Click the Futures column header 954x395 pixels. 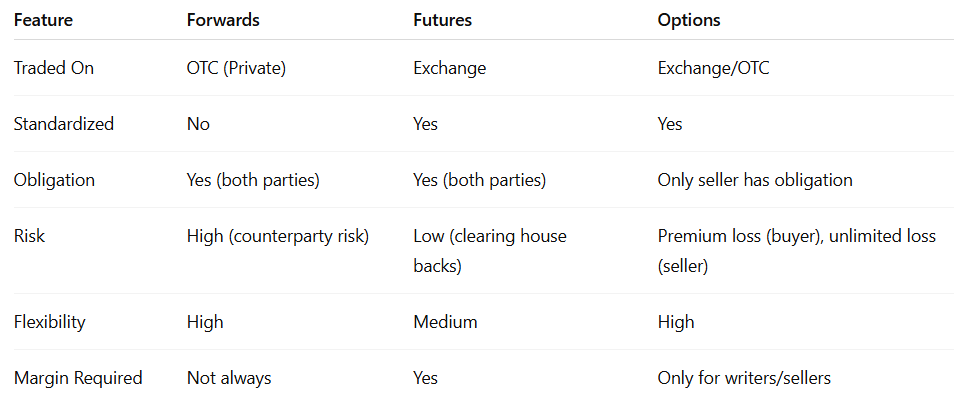pos(442,20)
